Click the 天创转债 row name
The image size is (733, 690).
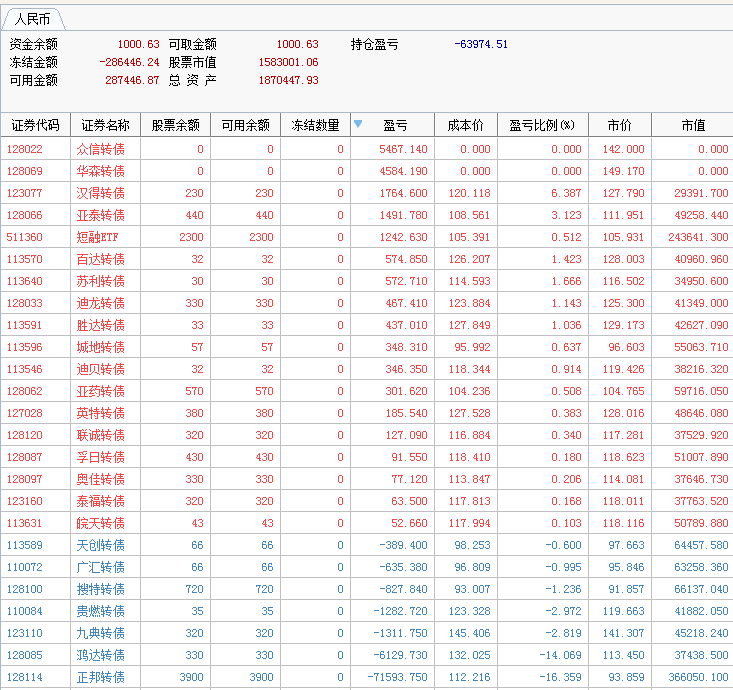pos(100,545)
